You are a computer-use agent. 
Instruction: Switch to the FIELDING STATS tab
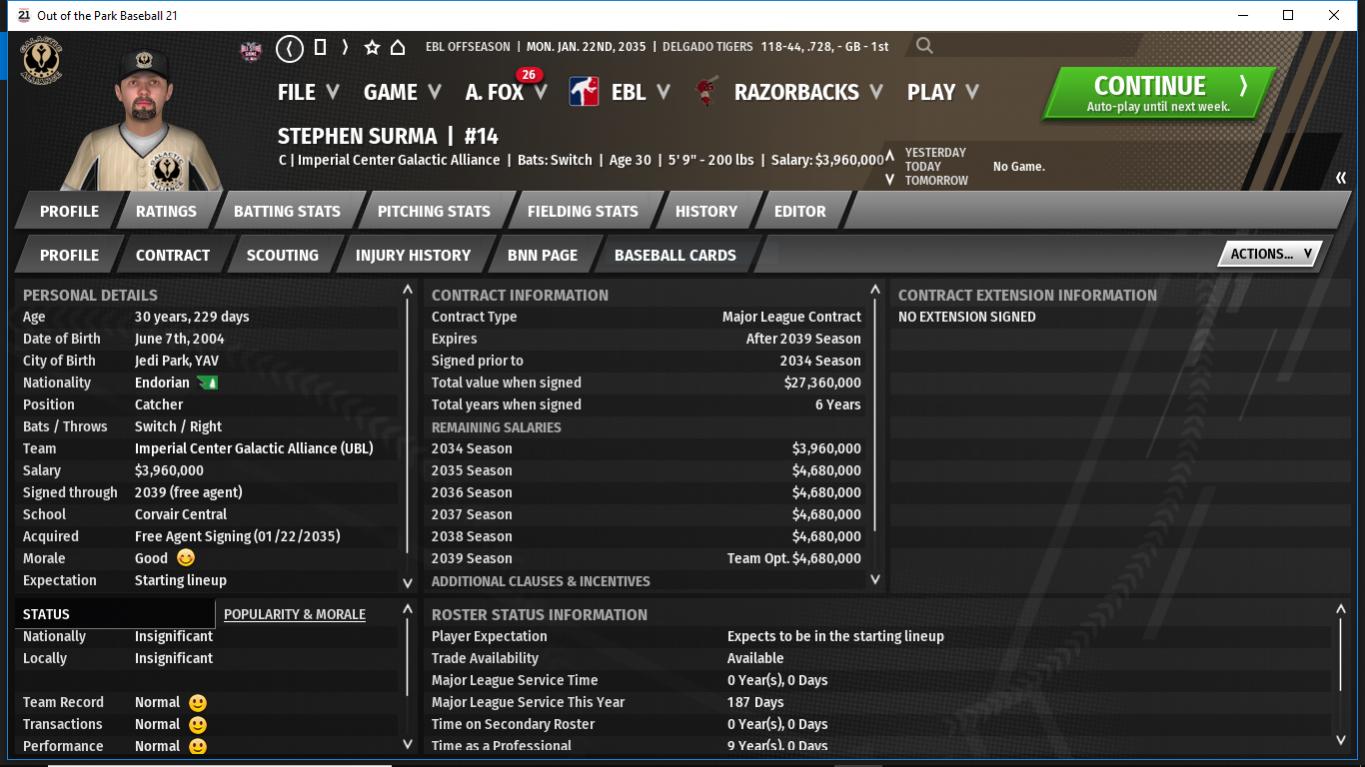tap(583, 211)
